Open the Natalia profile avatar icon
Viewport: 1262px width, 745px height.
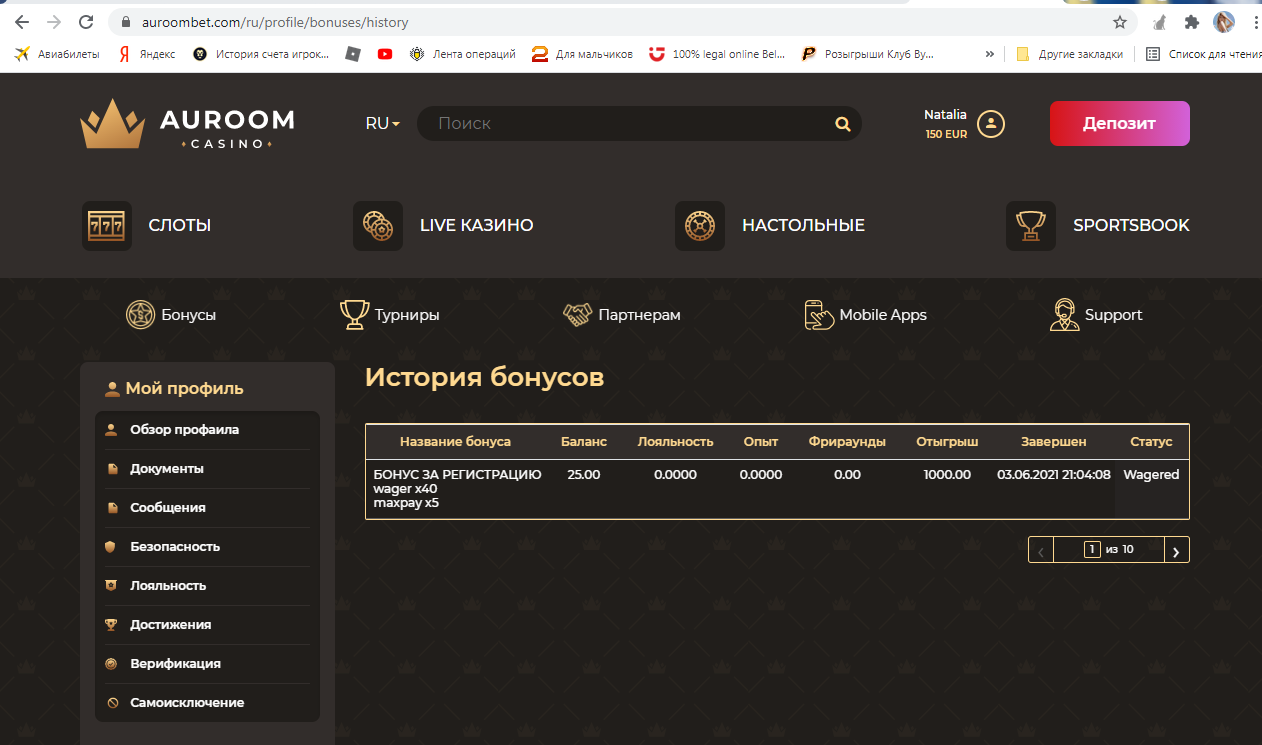tap(989, 123)
